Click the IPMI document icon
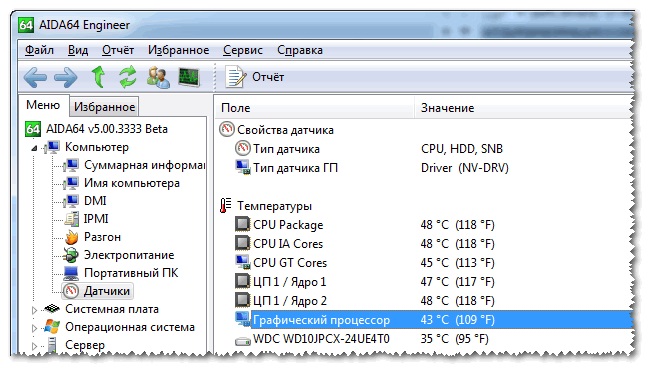Viewport: 652px width, 373px height. pos(71,219)
